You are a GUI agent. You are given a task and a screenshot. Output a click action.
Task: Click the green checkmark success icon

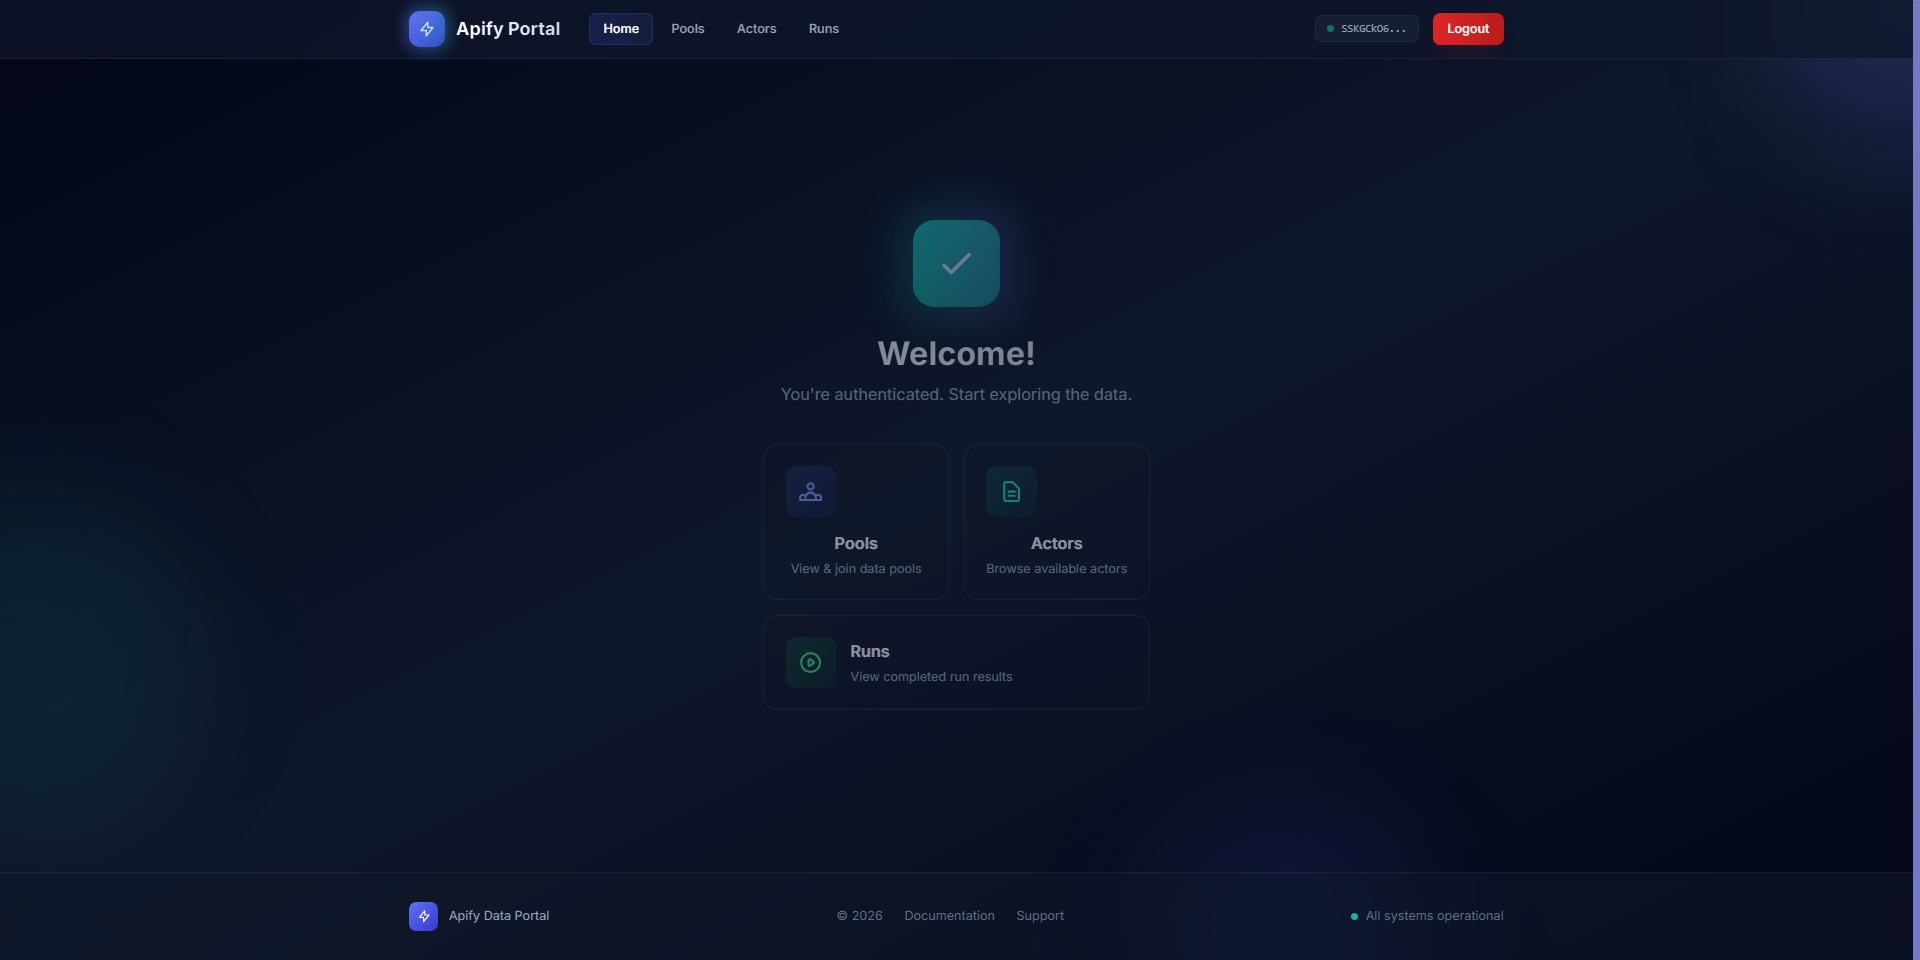[956, 263]
